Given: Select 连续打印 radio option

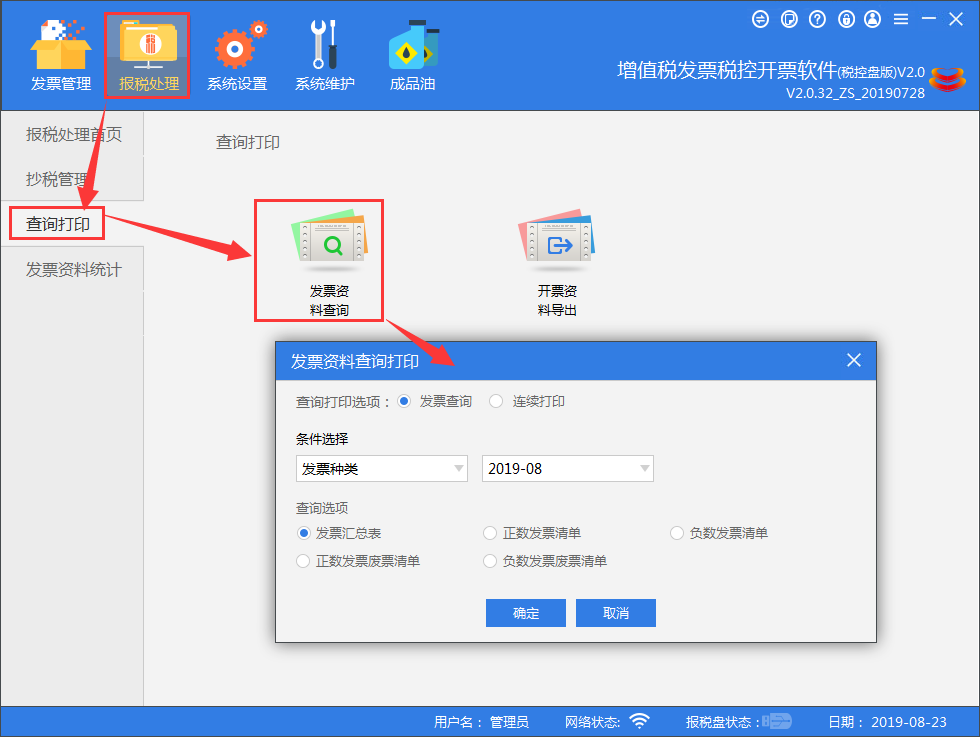Looking at the screenshot, I should tap(496, 401).
